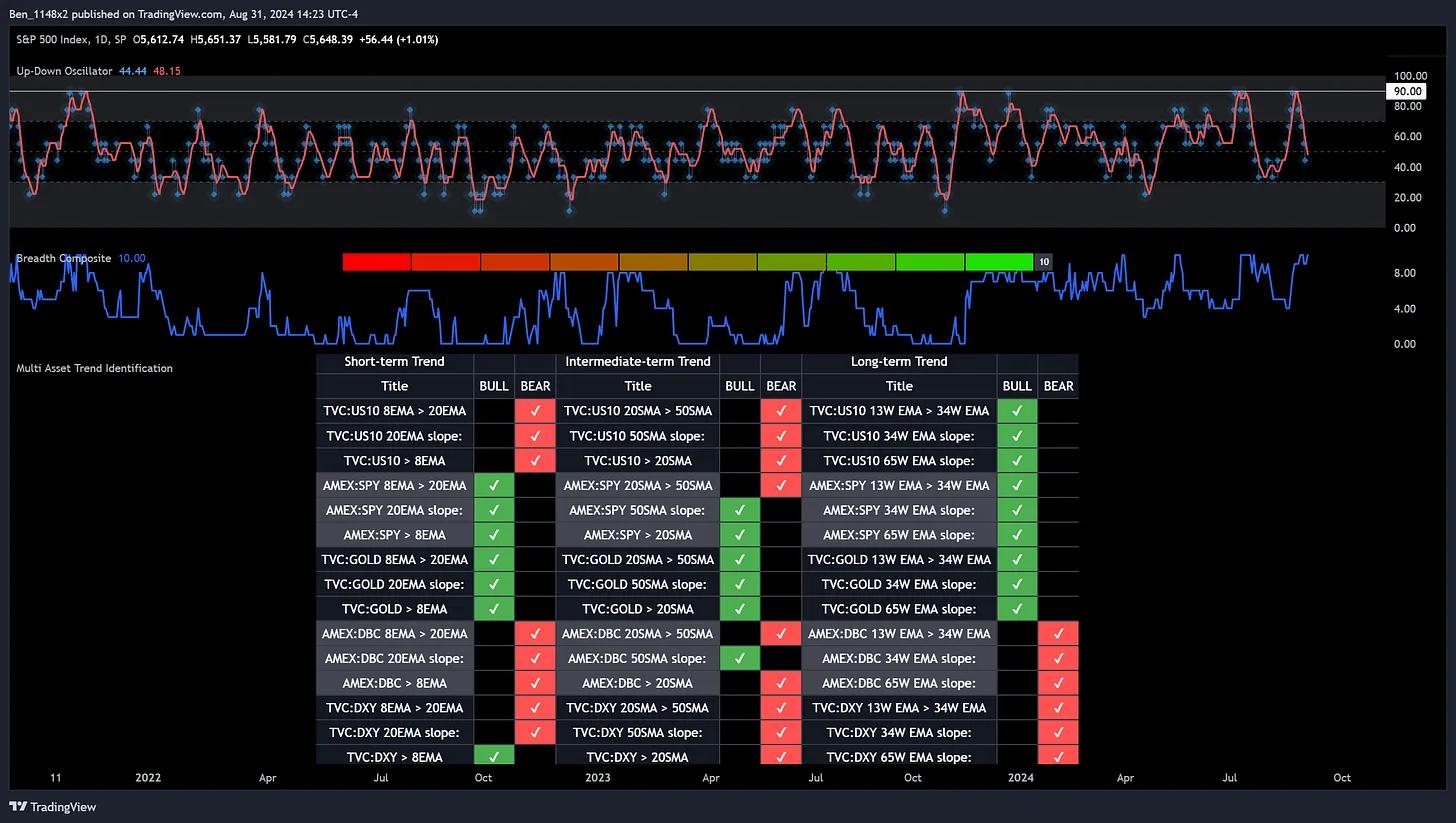Screen dimensions: 1456x823
Task: Click the bear checkmark for AMEX:DBC 13W EMA > 34W EMA
Action: [1058, 633]
